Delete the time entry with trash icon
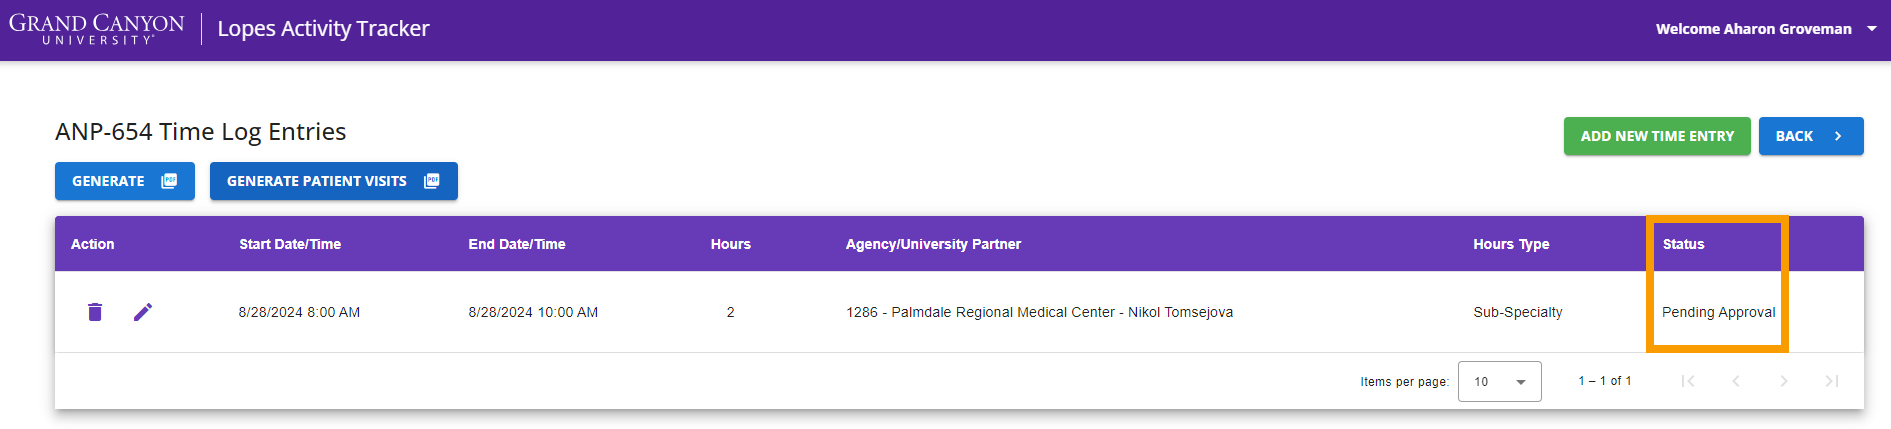This screenshot has height=429, width=1891. (95, 312)
